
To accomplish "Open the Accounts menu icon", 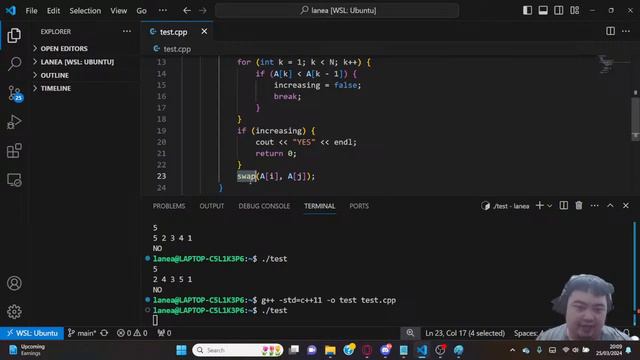I will point(14,283).
